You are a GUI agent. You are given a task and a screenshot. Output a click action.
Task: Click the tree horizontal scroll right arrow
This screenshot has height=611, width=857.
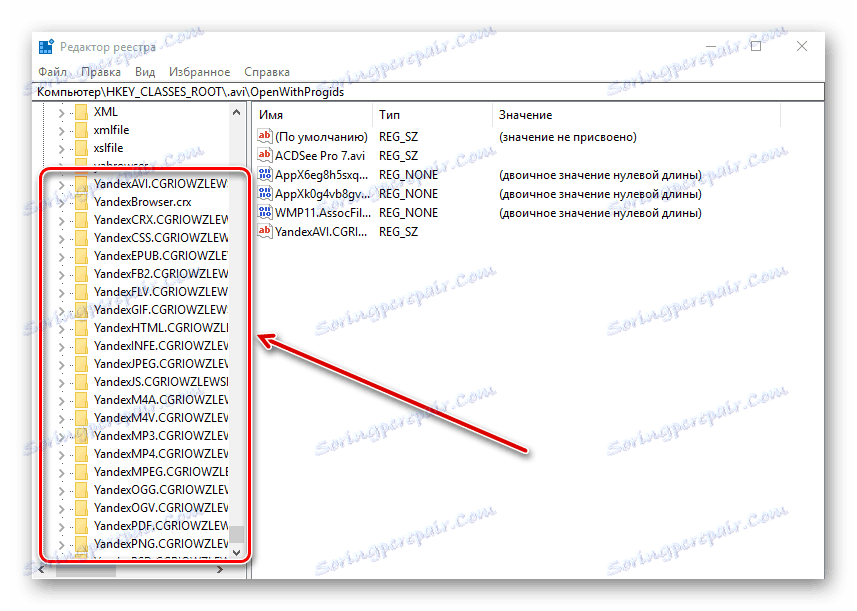[x=220, y=569]
